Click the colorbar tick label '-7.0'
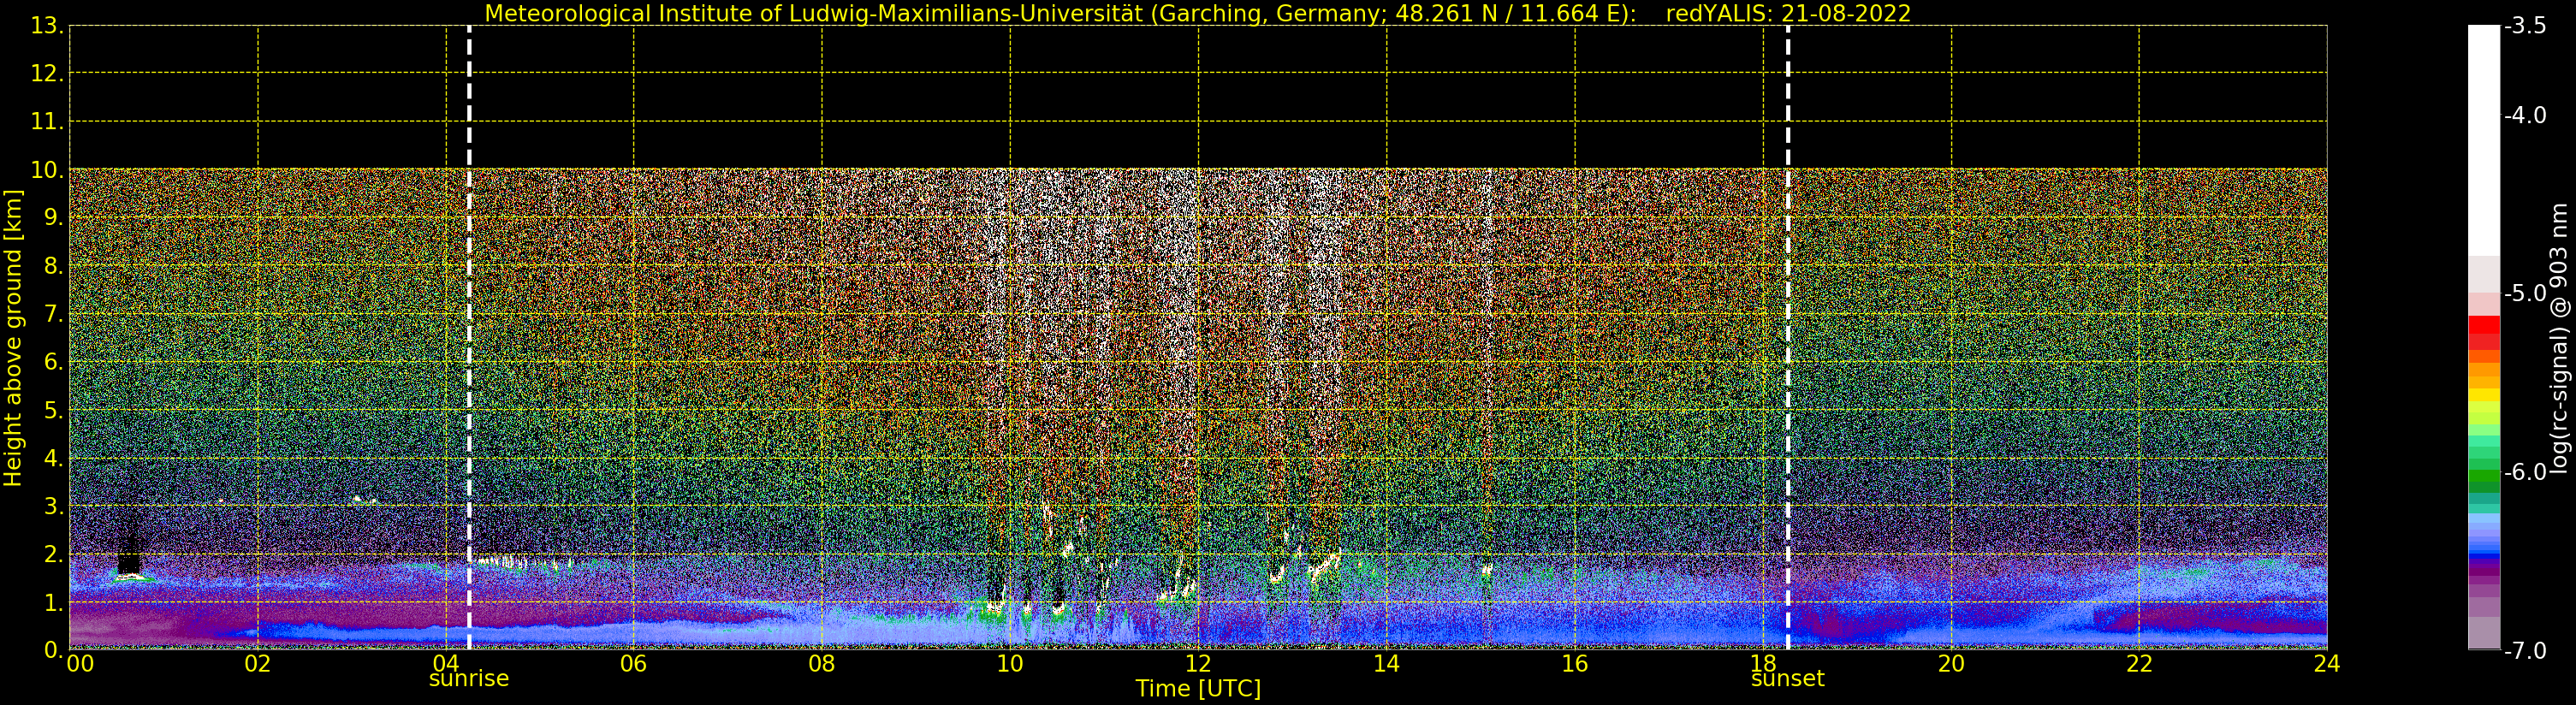This screenshot has height=705, width=2576. click(2525, 650)
